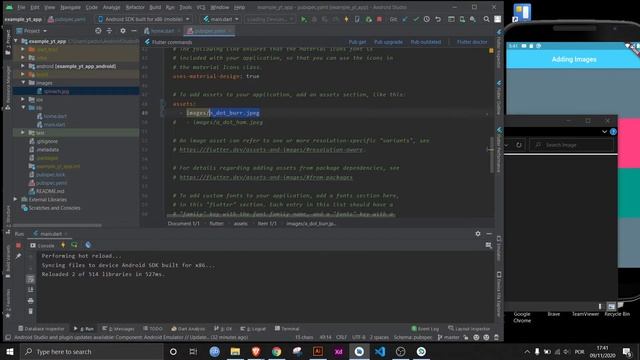Click the green Run app button

click(x=303, y=19)
